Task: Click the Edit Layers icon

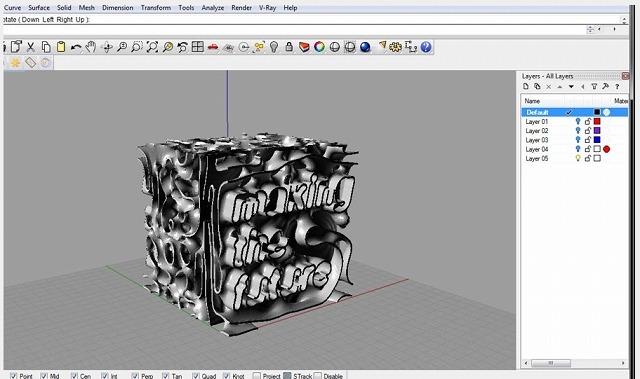Action: click(x=304, y=47)
